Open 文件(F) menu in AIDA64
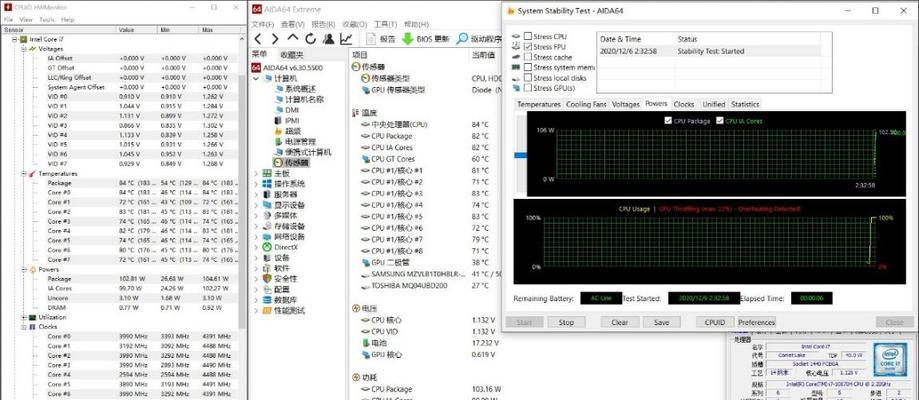Image resolution: width=919 pixels, height=400 pixels. [263, 24]
